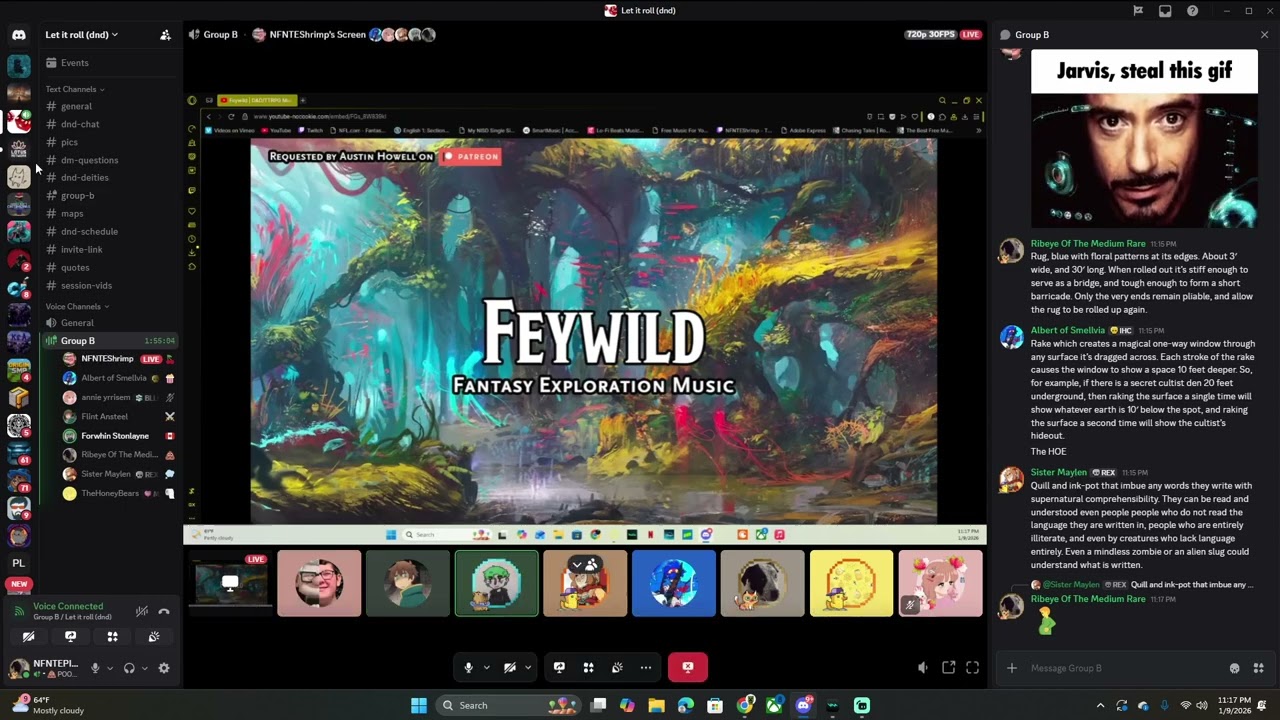Screen dimensions: 1280x720
Task: Disconnect from voice using the hang-up icon
Action: click(164, 611)
